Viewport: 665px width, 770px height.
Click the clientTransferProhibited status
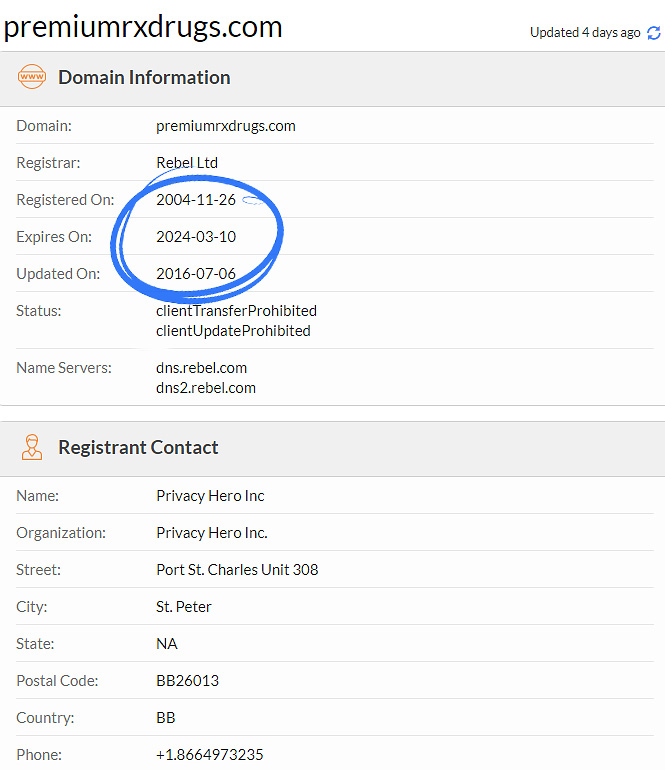coord(236,311)
